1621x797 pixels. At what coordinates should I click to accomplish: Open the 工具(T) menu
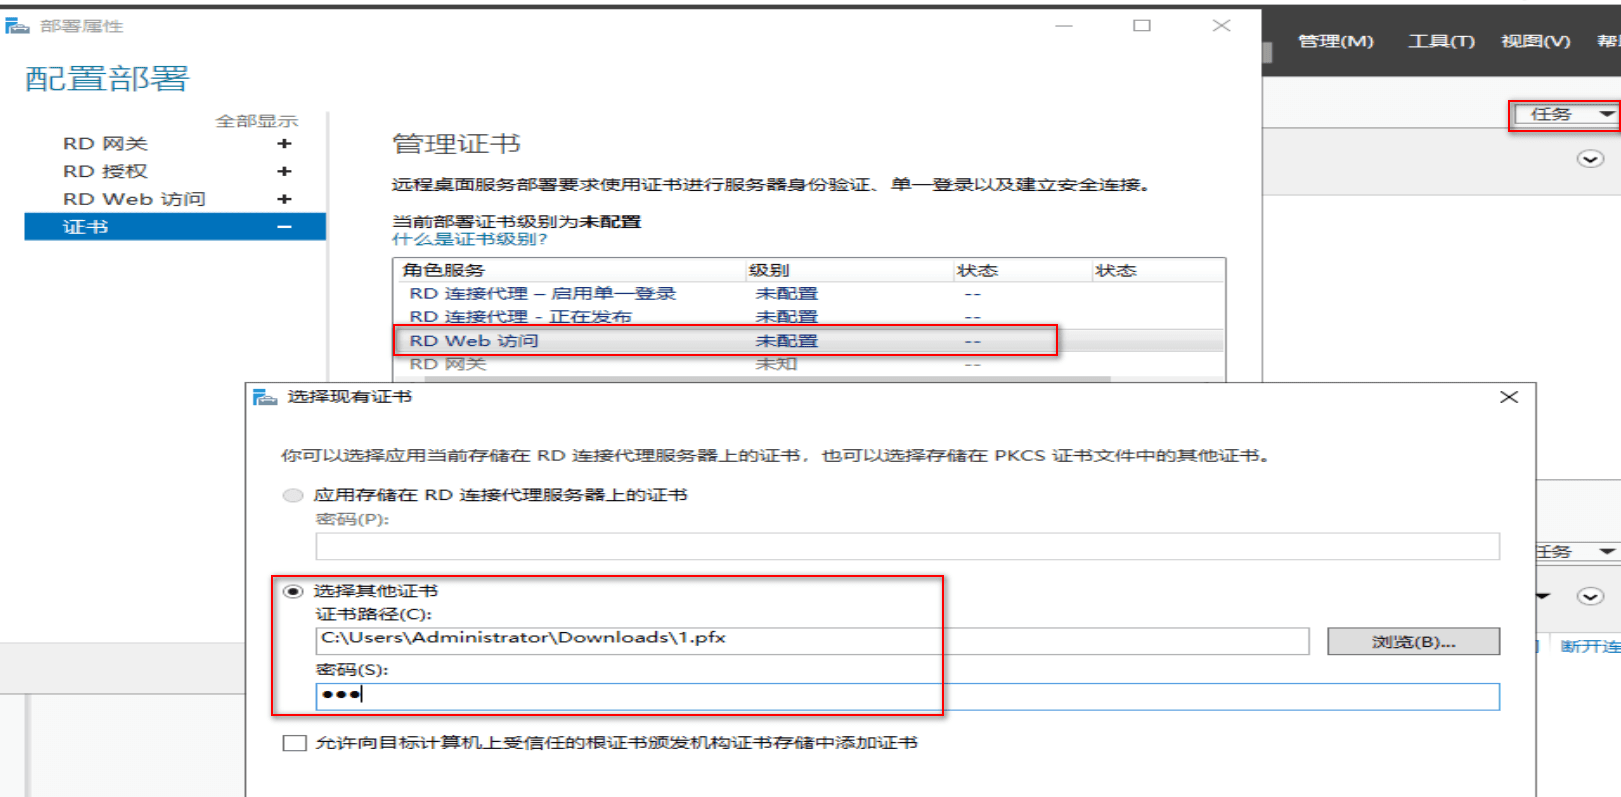tap(1441, 41)
